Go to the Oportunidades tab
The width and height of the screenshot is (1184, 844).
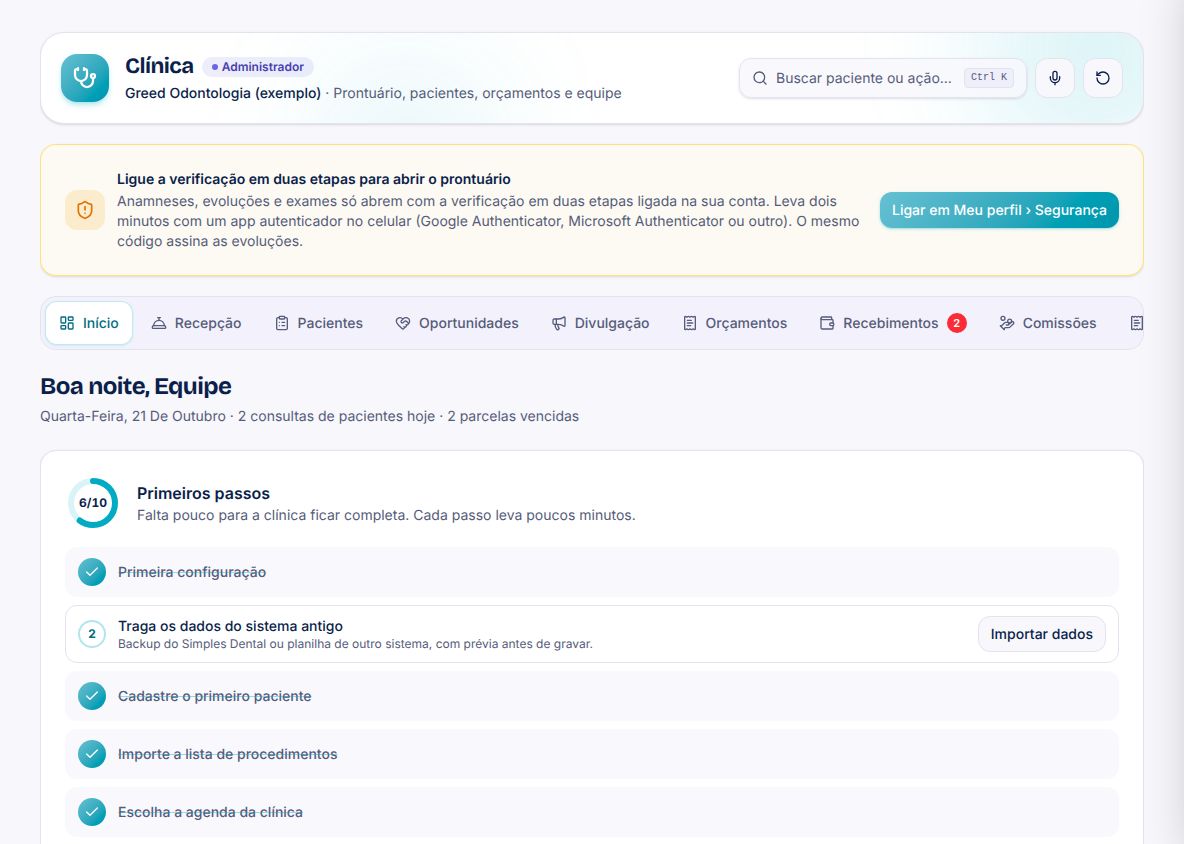(x=458, y=323)
